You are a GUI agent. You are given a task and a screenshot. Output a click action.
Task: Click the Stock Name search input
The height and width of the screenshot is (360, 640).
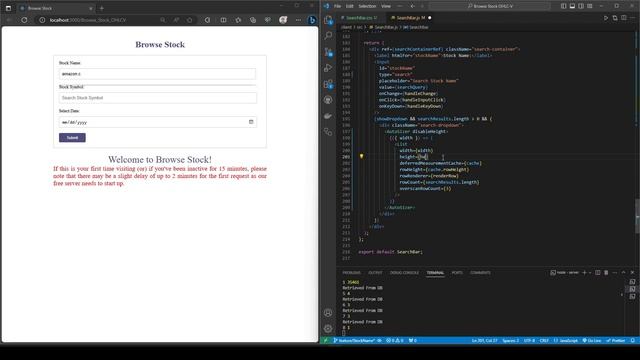[x=158, y=74]
